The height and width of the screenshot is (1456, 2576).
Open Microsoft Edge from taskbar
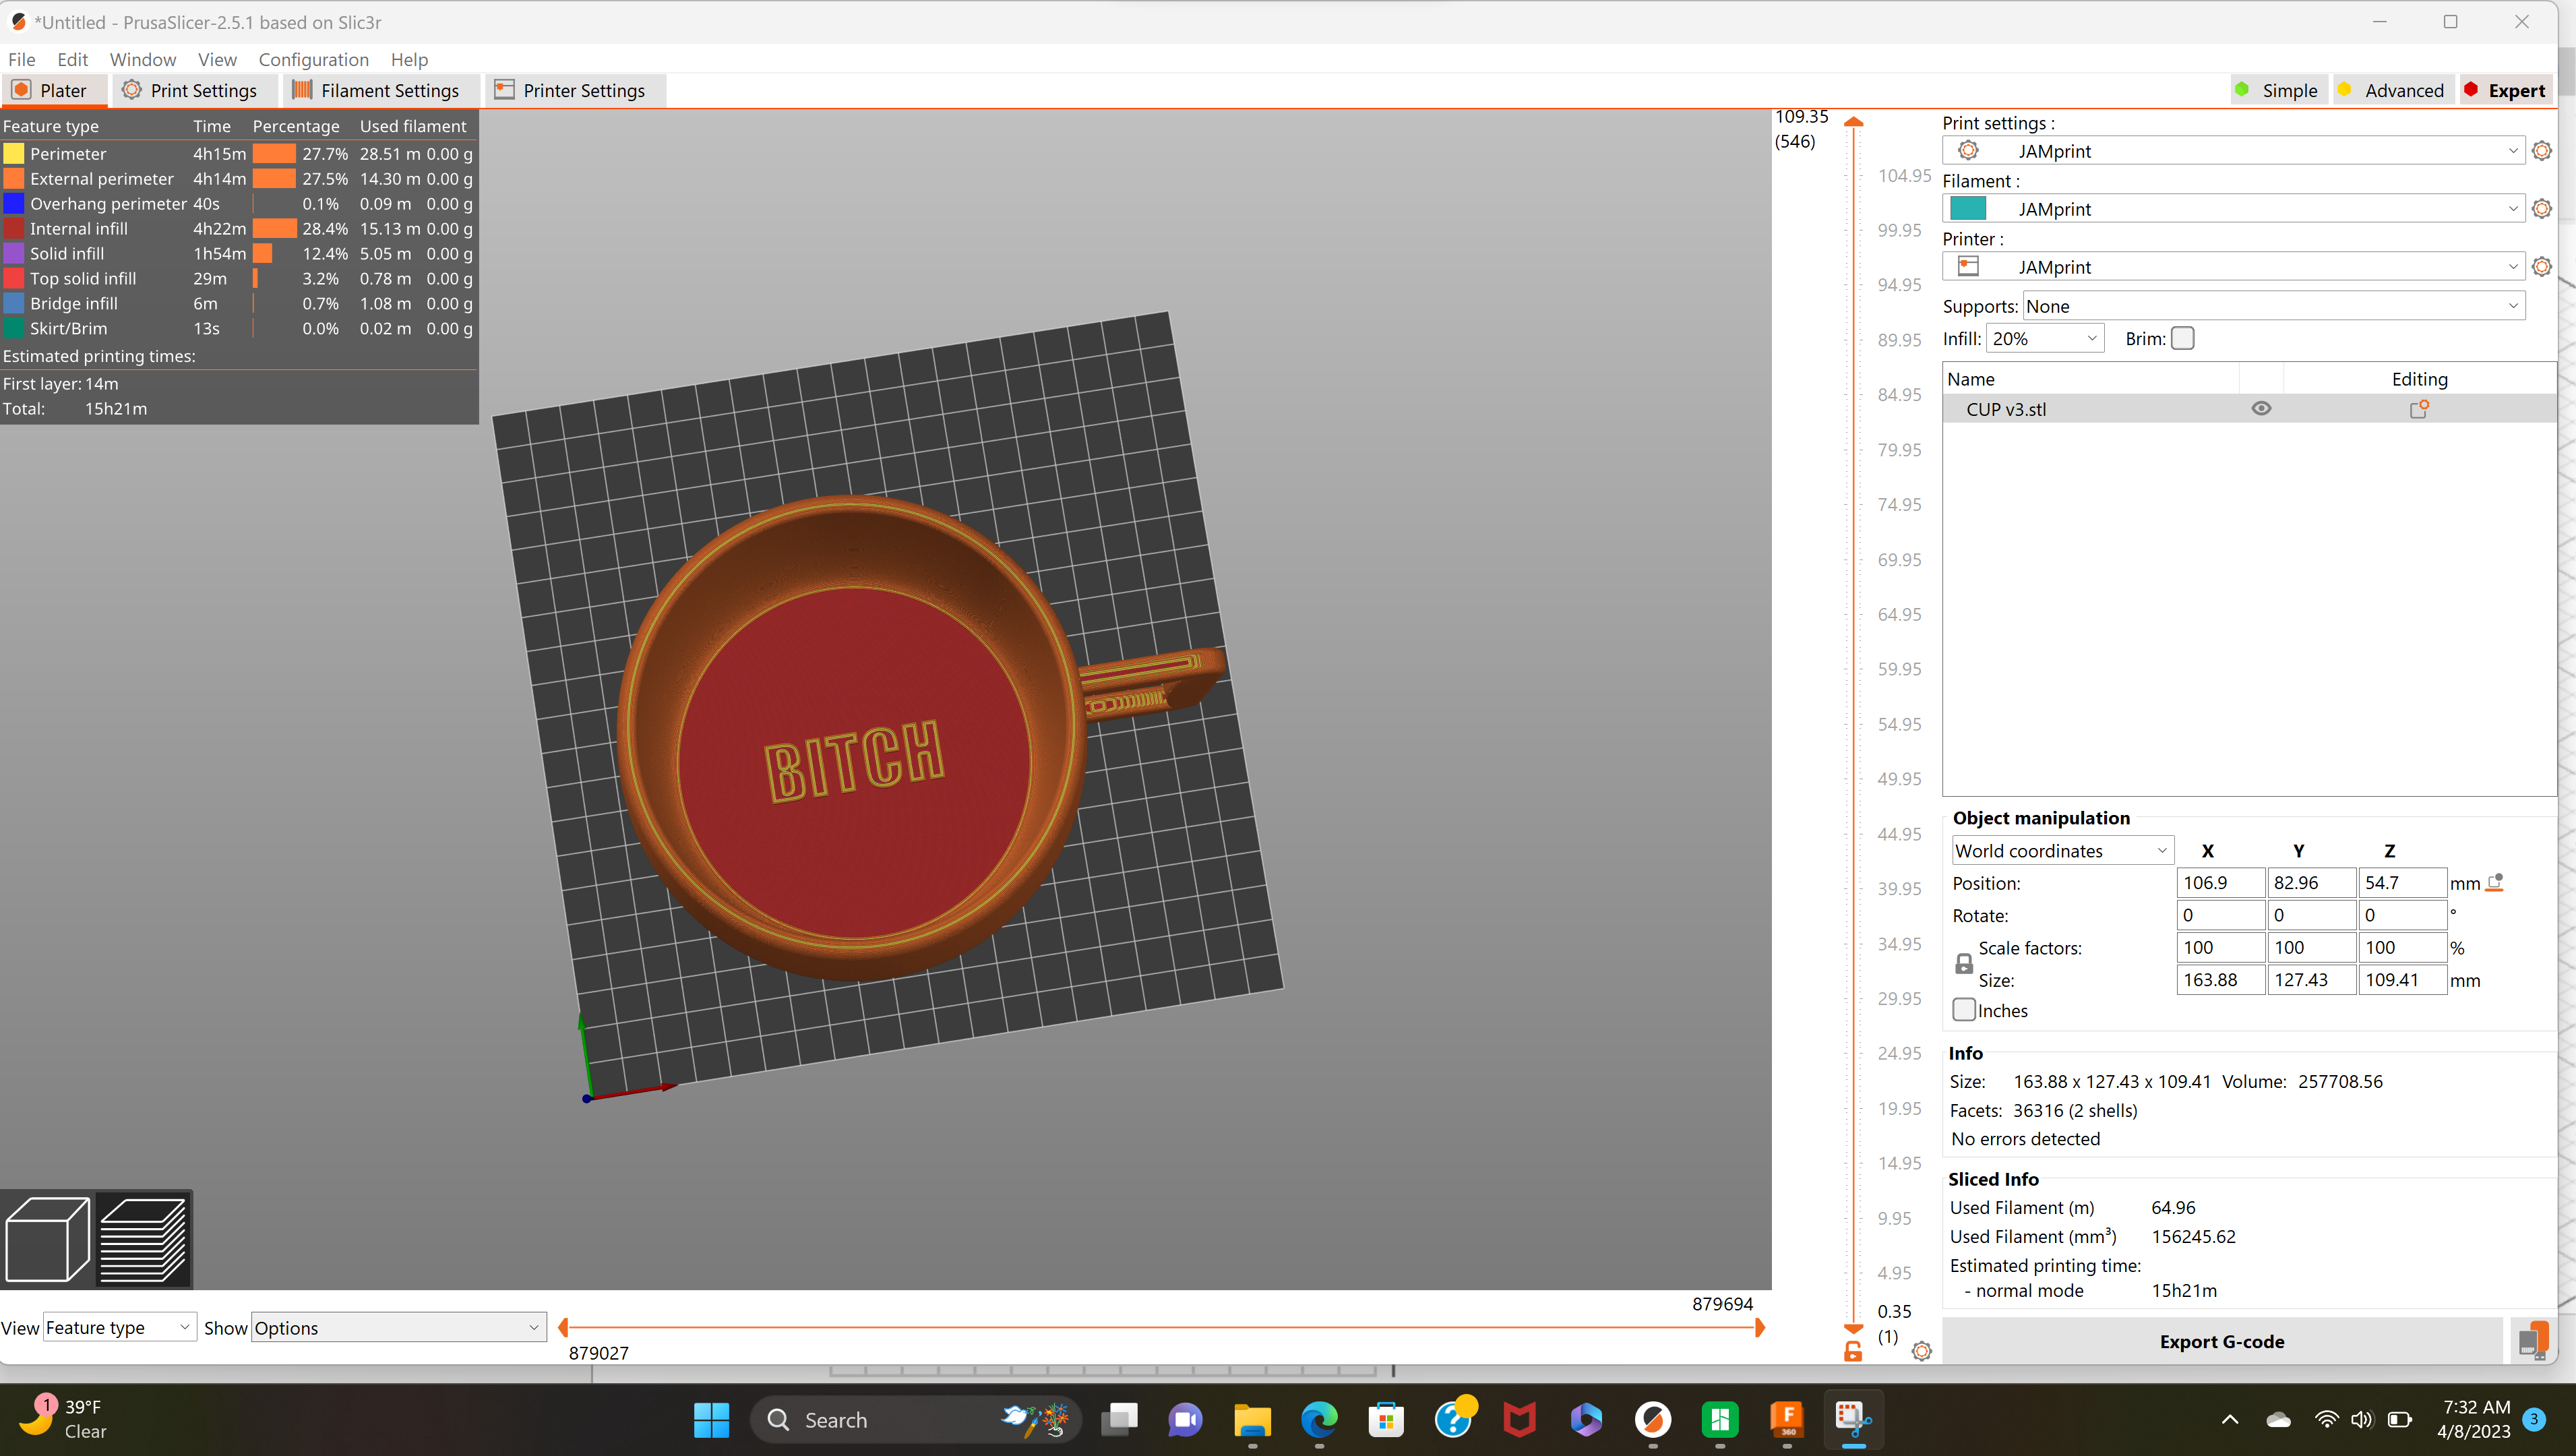point(1319,1420)
